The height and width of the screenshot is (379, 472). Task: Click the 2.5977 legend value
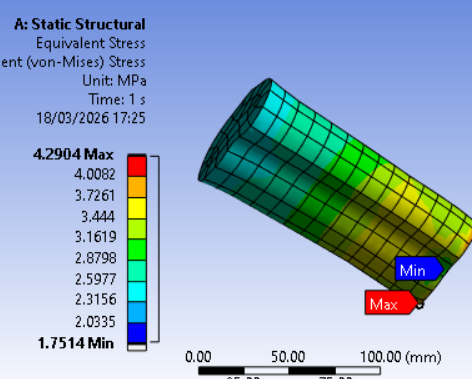click(96, 279)
